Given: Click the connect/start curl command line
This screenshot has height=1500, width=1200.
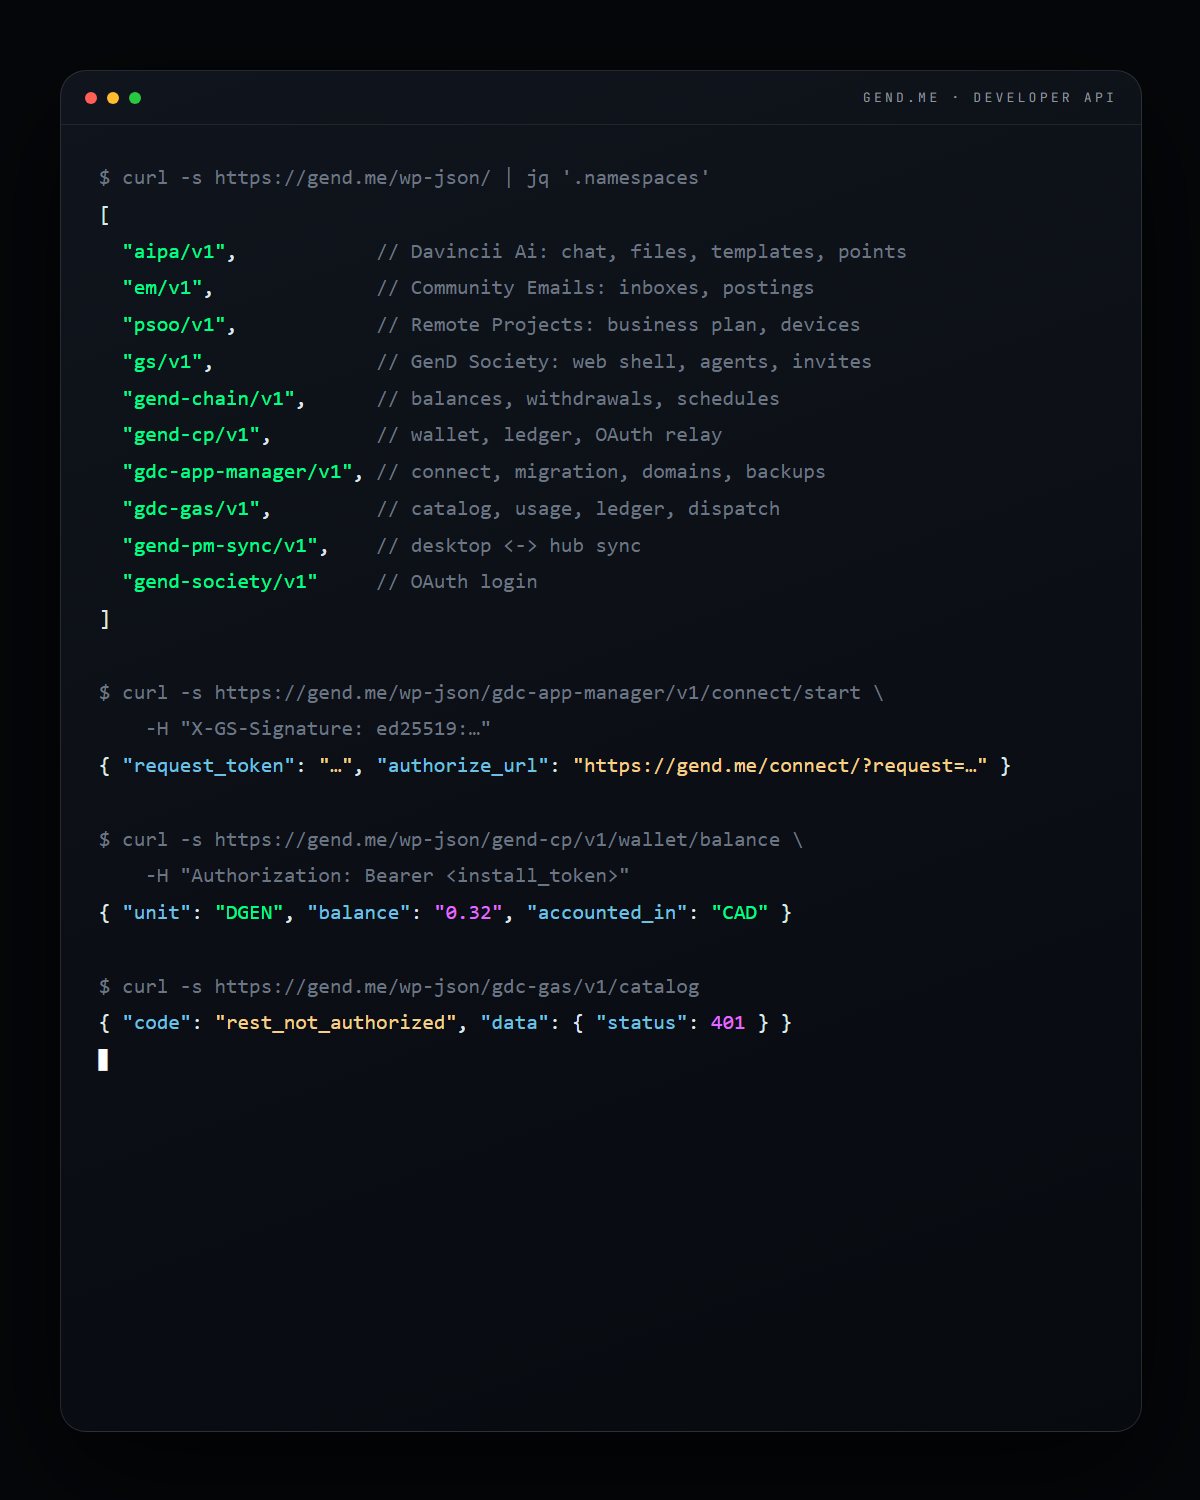Looking at the screenshot, I should coord(491,693).
